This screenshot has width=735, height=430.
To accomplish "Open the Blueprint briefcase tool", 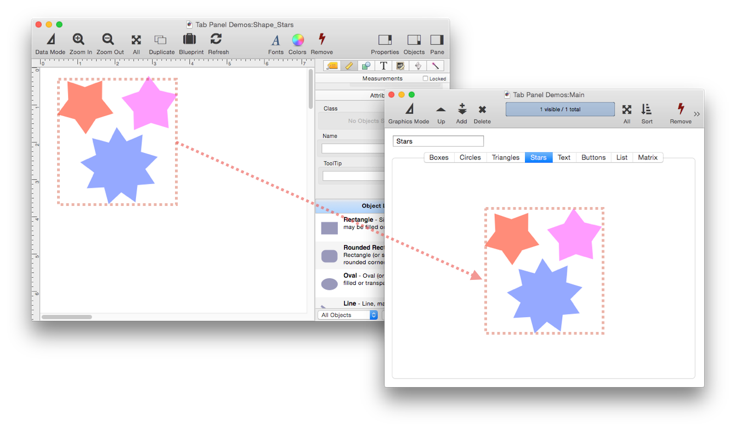I will click(x=189, y=39).
